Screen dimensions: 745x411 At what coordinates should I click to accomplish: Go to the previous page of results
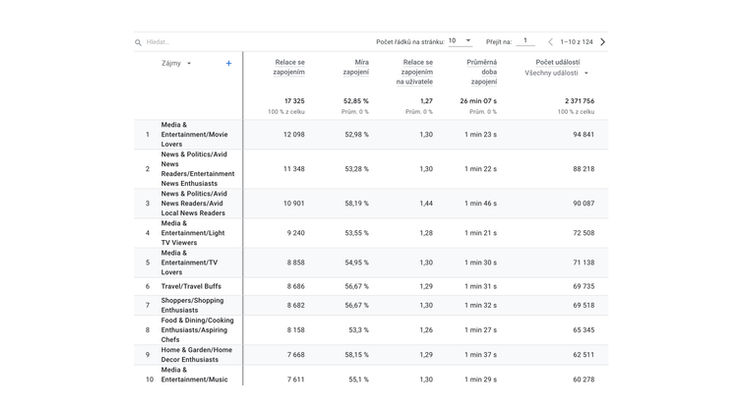tap(550, 42)
